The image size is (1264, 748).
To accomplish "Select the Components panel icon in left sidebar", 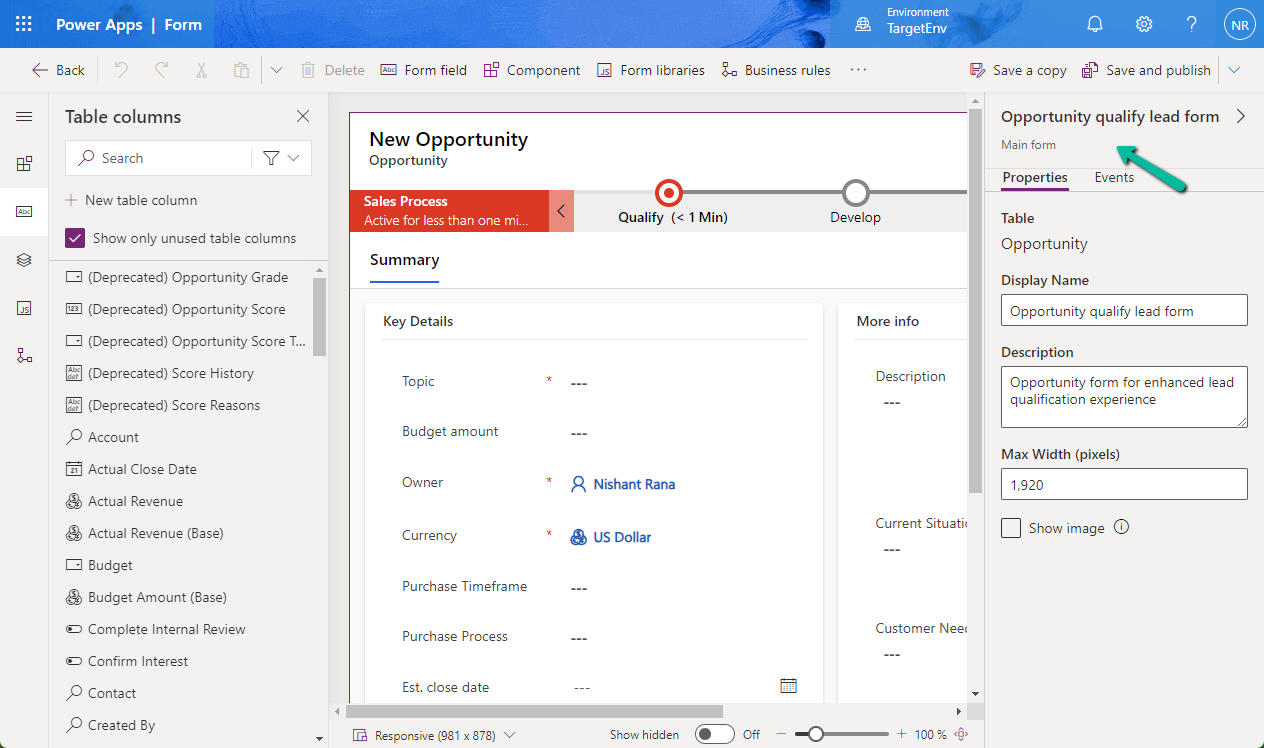I will [24, 164].
